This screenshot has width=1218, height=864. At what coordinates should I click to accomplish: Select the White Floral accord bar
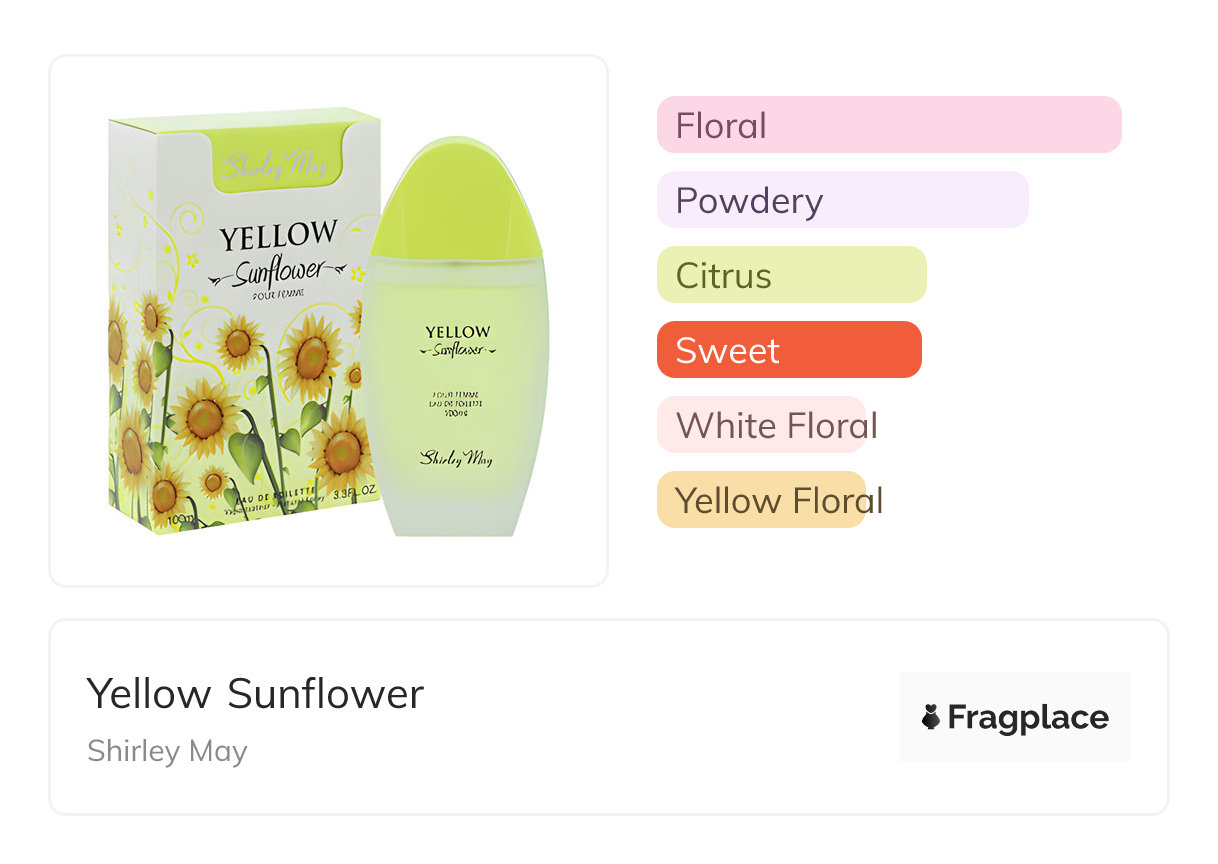761,425
